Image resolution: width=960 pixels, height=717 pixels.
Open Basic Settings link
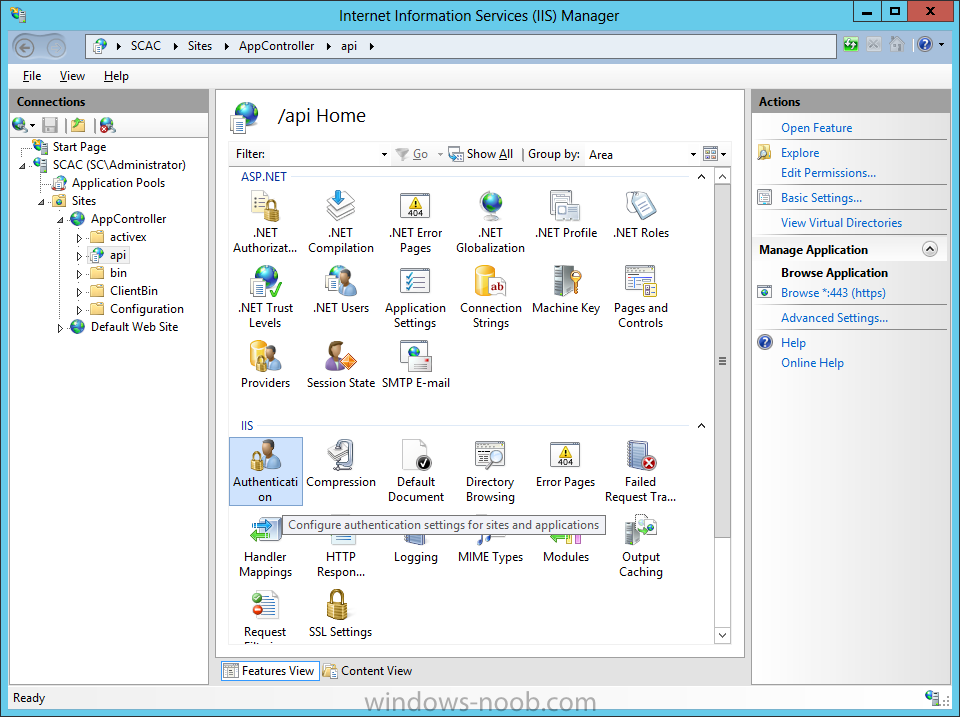pos(821,198)
